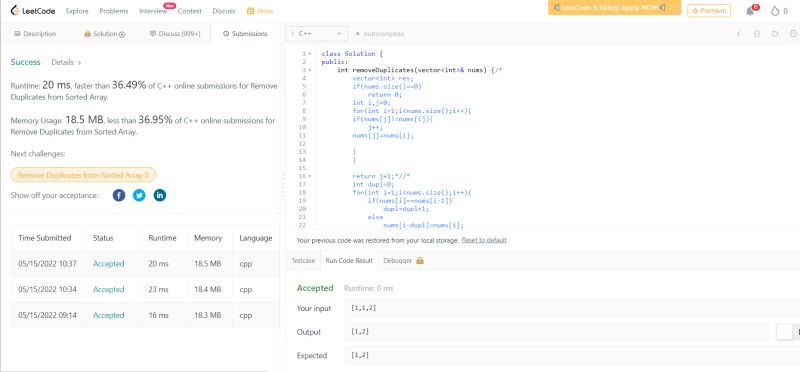This screenshot has height=372, width=800.
Task: Open the Problems menu item
Action: (x=114, y=11)
